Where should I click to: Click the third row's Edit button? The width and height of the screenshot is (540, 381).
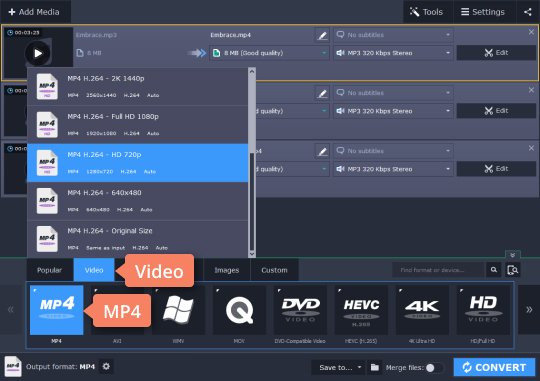coord(496,169)
